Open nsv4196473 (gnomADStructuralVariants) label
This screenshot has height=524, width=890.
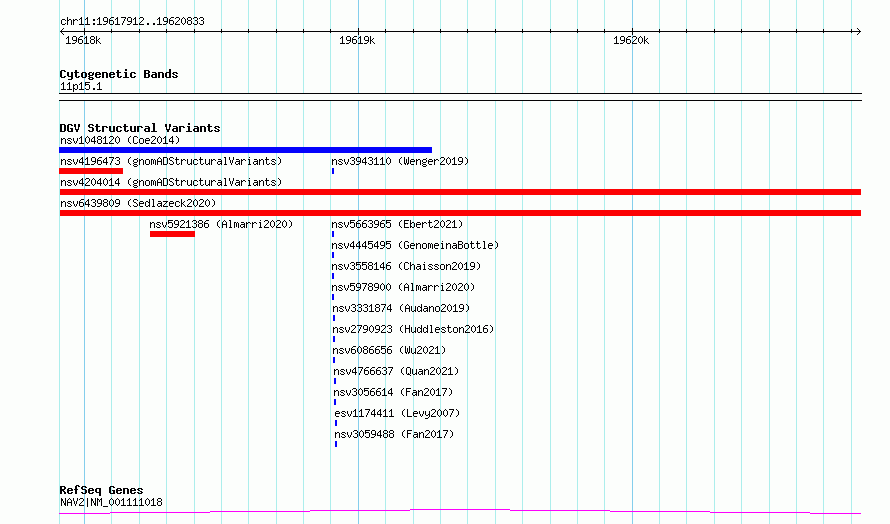[x=171, y=161]
